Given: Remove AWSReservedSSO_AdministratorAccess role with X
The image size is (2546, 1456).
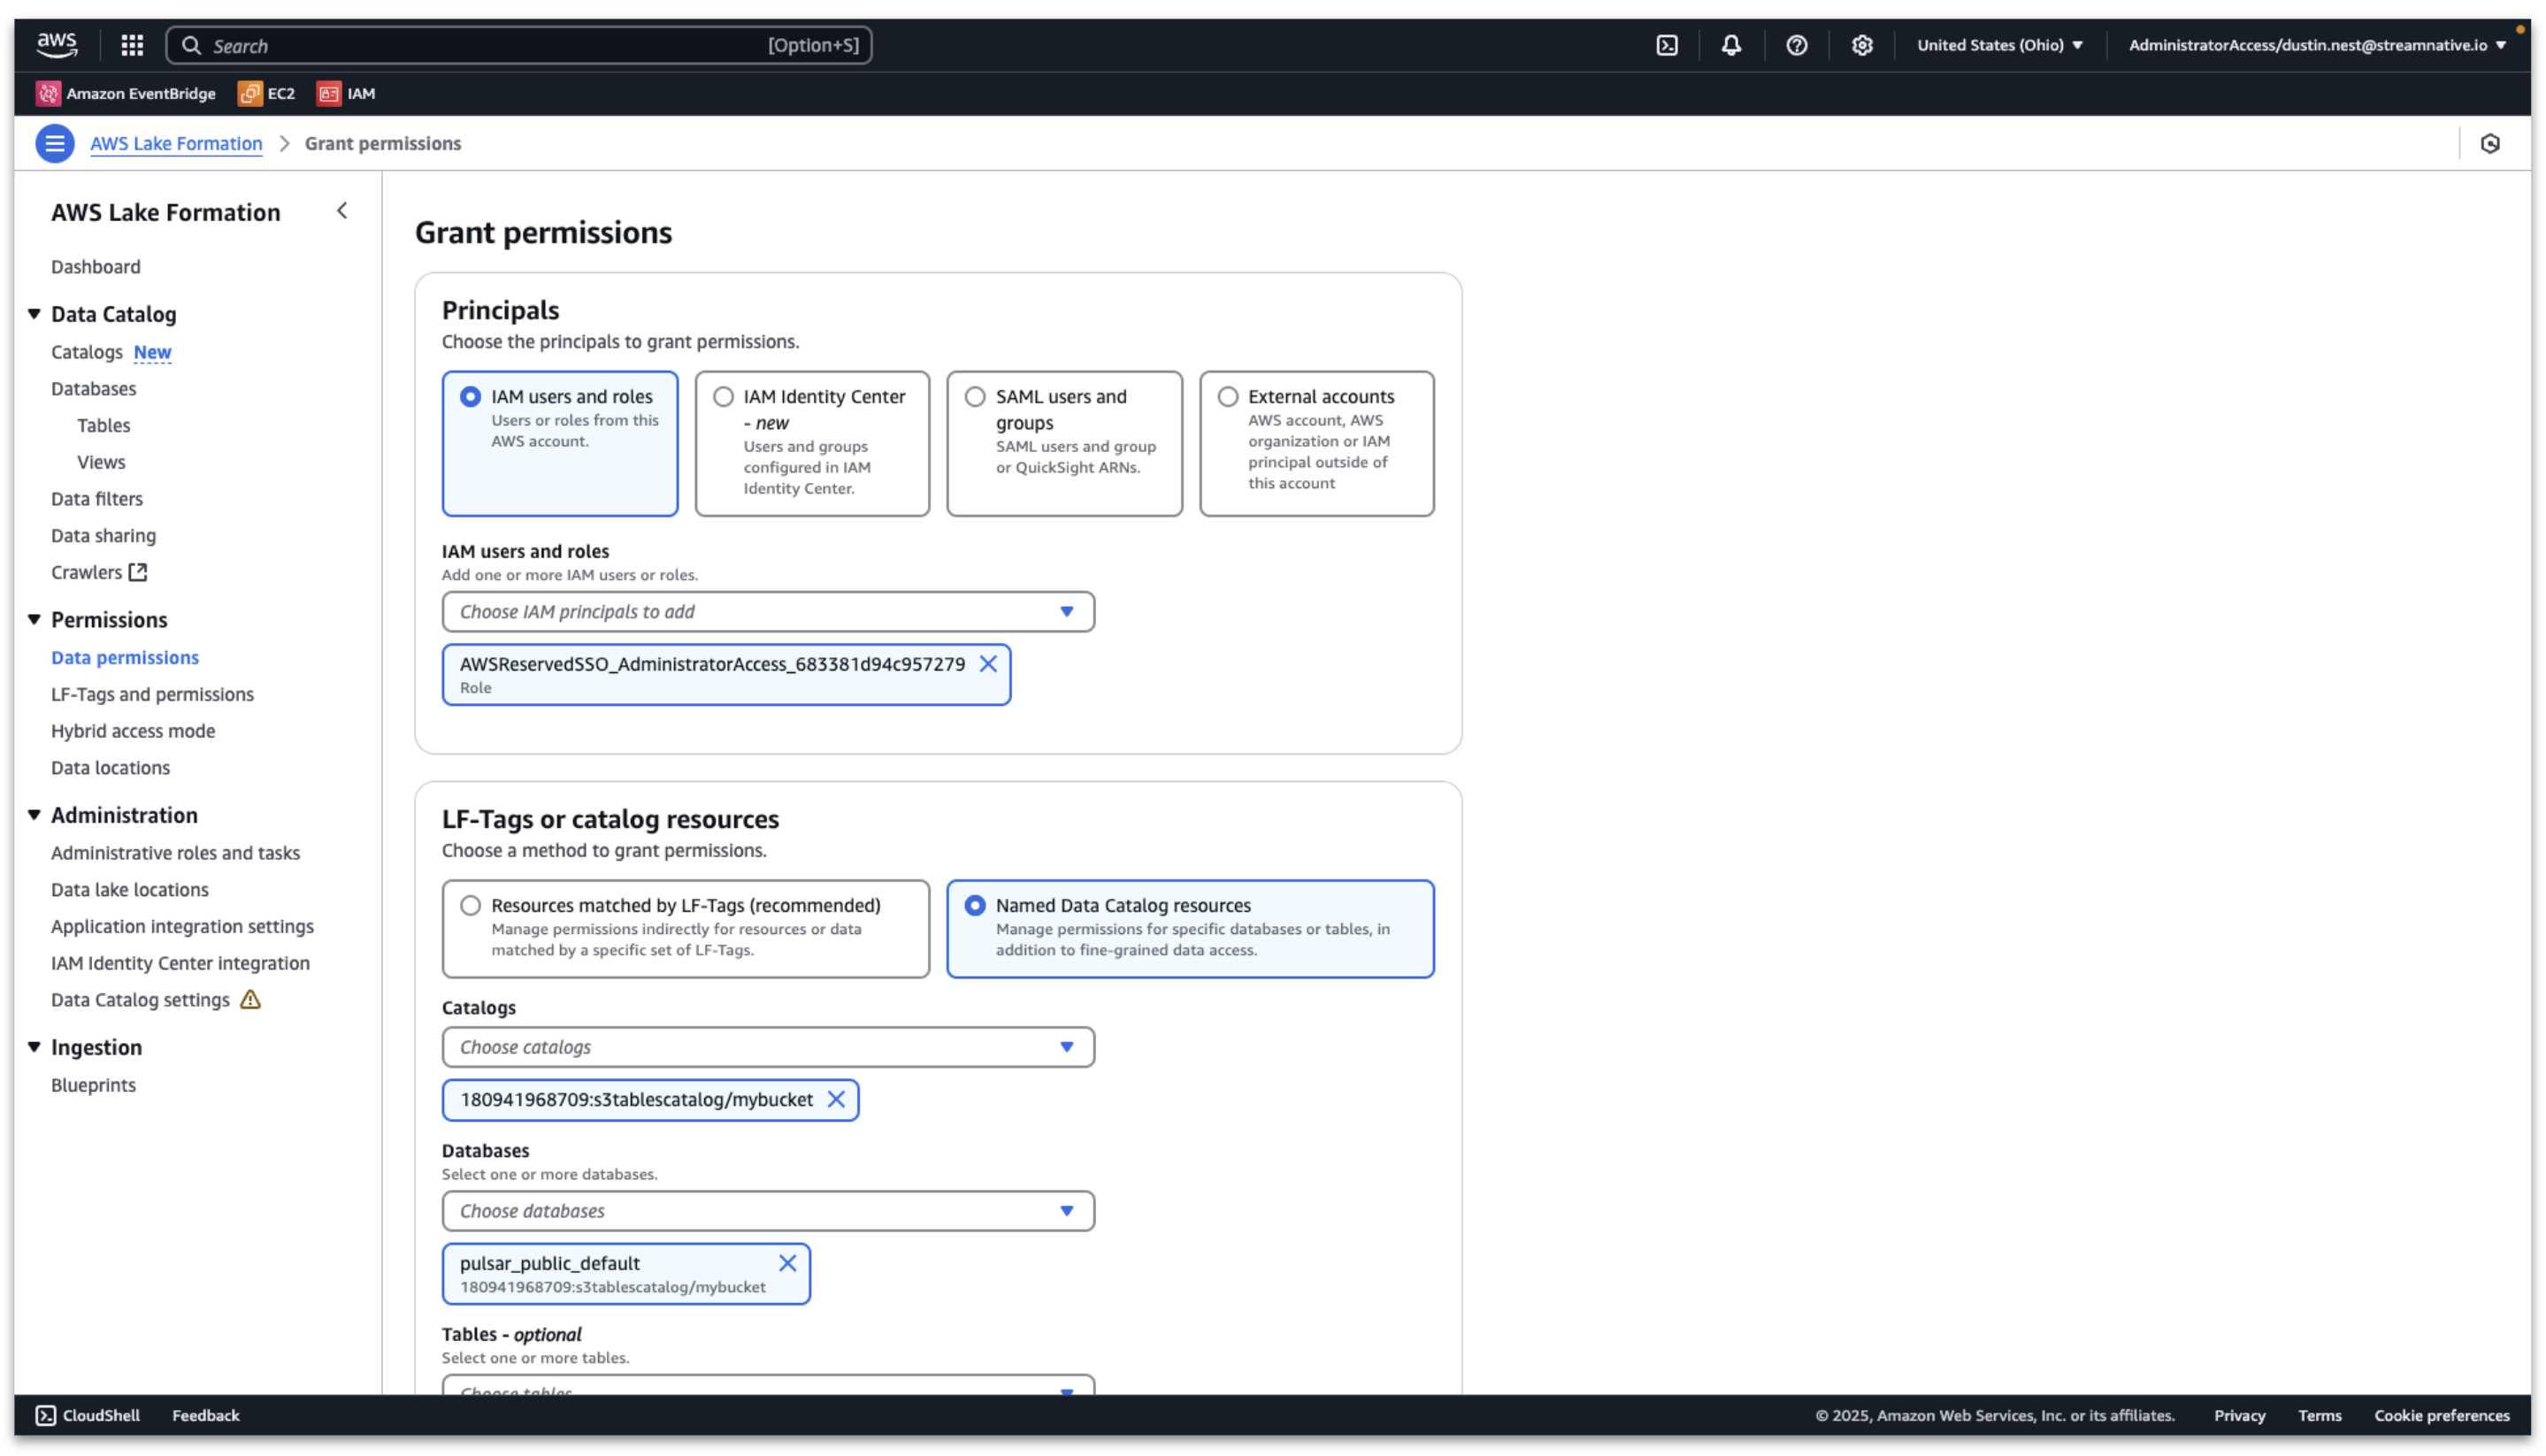Looking at the screenshot, I should pos(988,664).
